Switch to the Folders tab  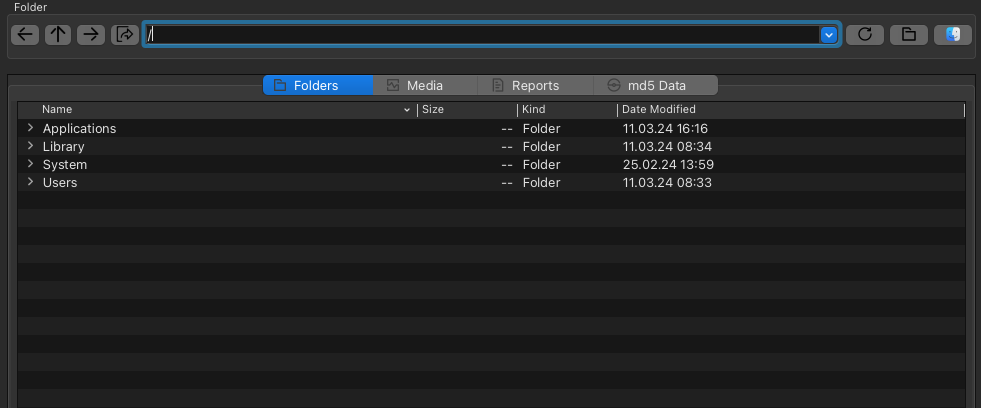point(317,85)
